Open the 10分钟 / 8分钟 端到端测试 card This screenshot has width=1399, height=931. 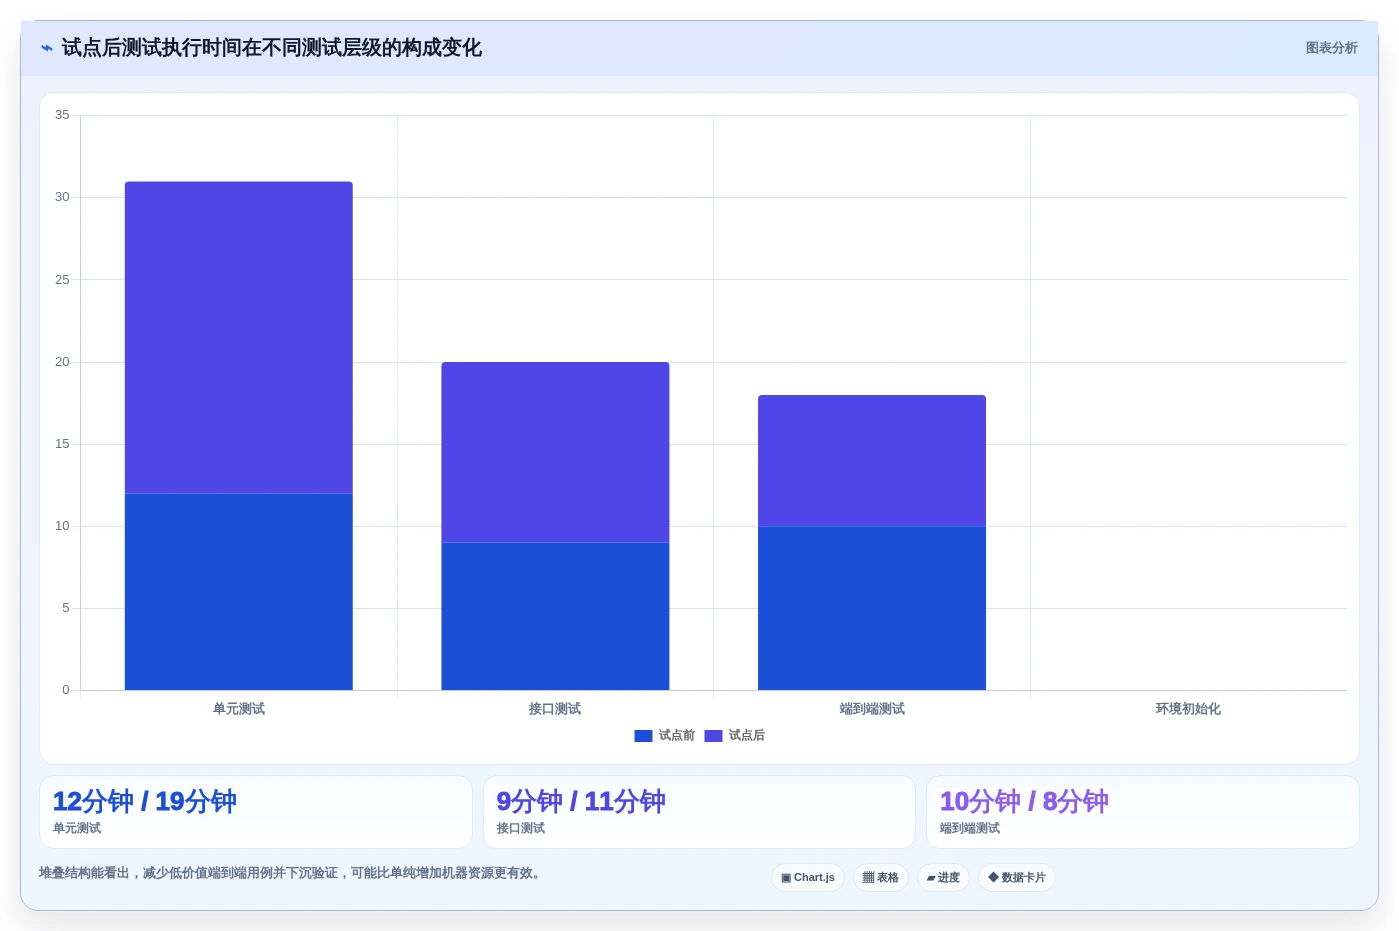coord(1143,812)
